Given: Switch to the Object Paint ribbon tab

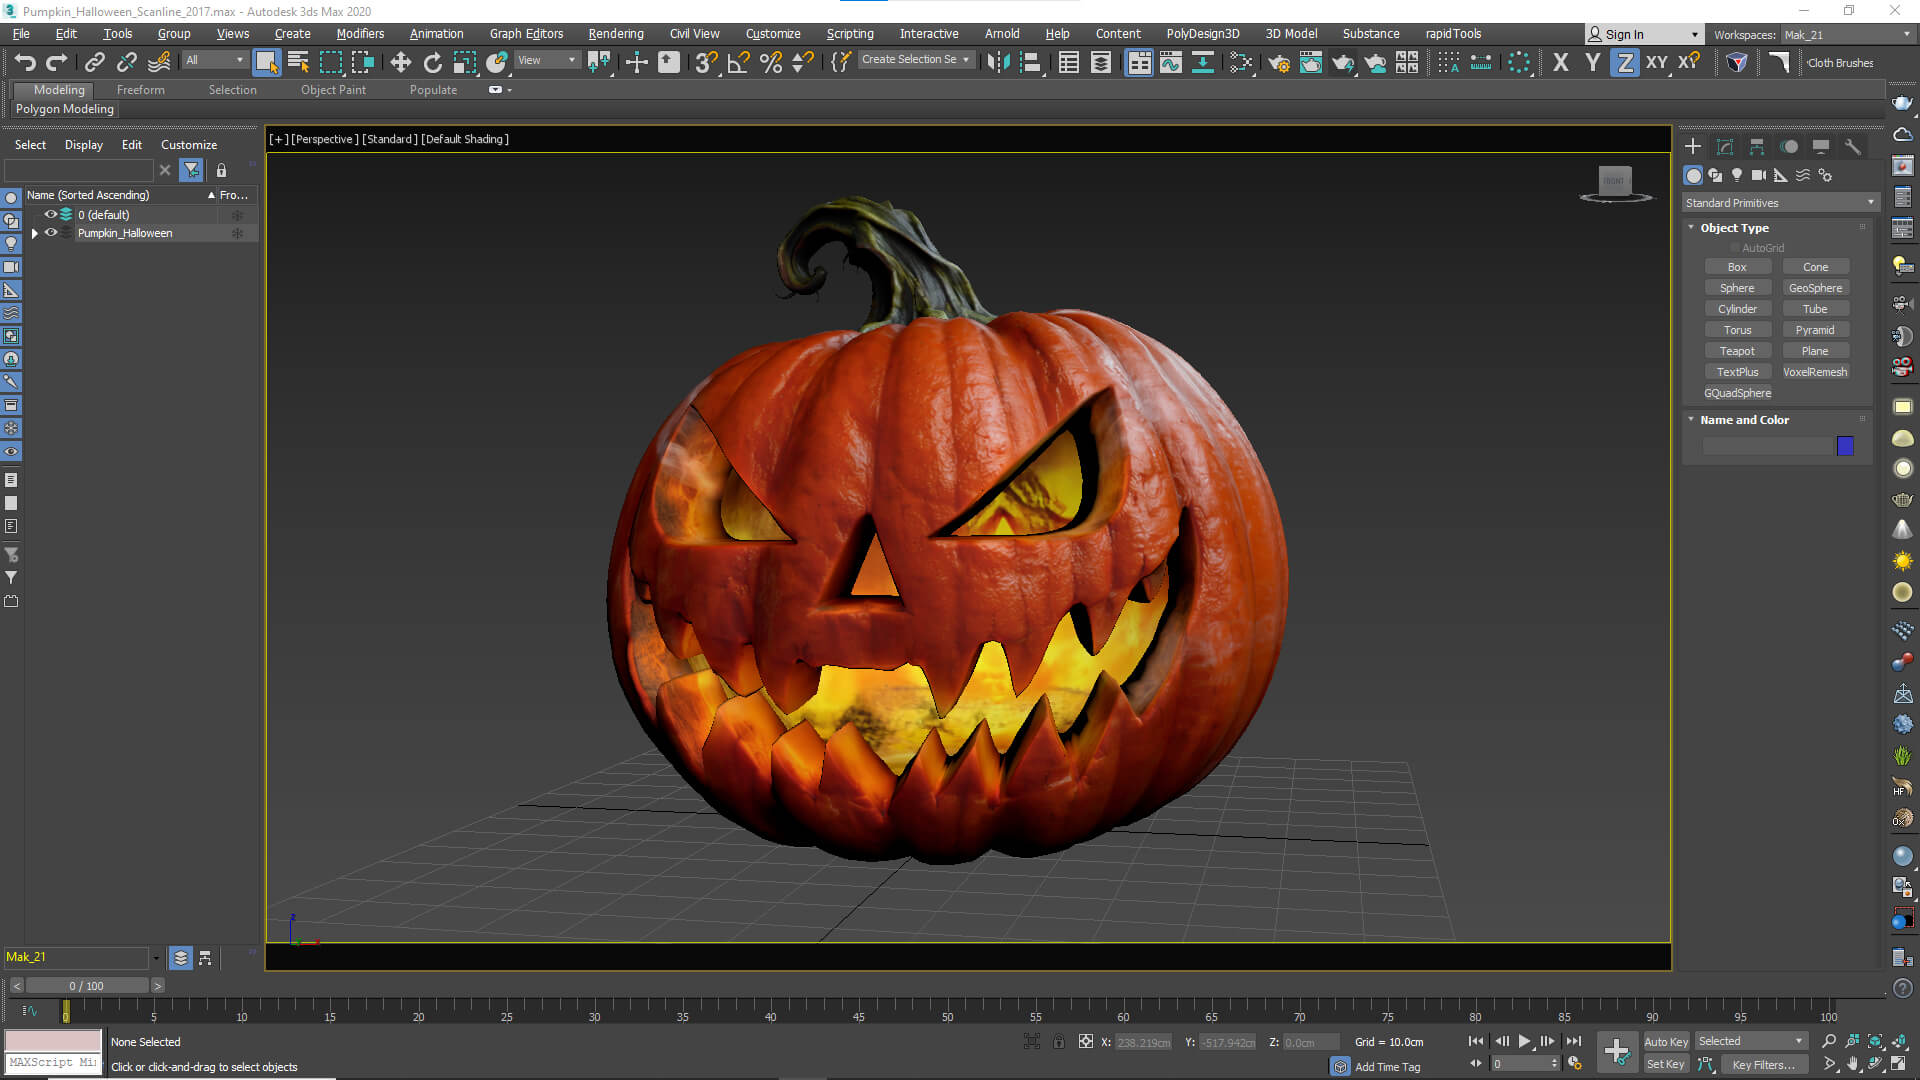Looking at the screenshot, I should click(333, 90).
